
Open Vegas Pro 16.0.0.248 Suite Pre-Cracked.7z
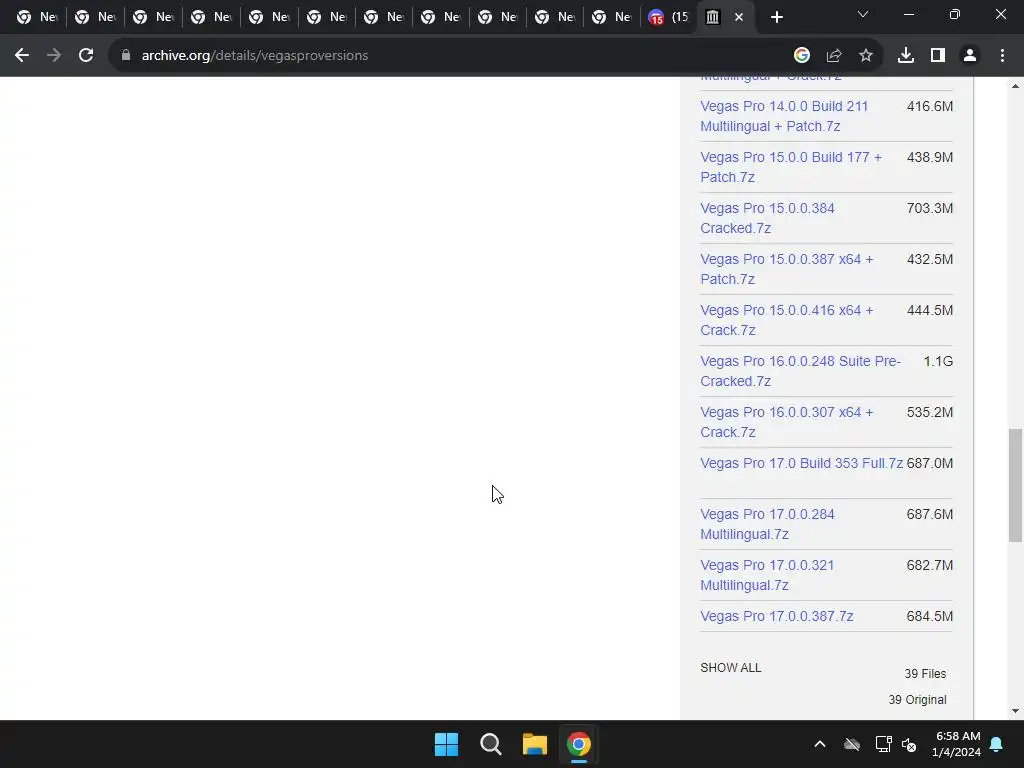click(801, 371)
